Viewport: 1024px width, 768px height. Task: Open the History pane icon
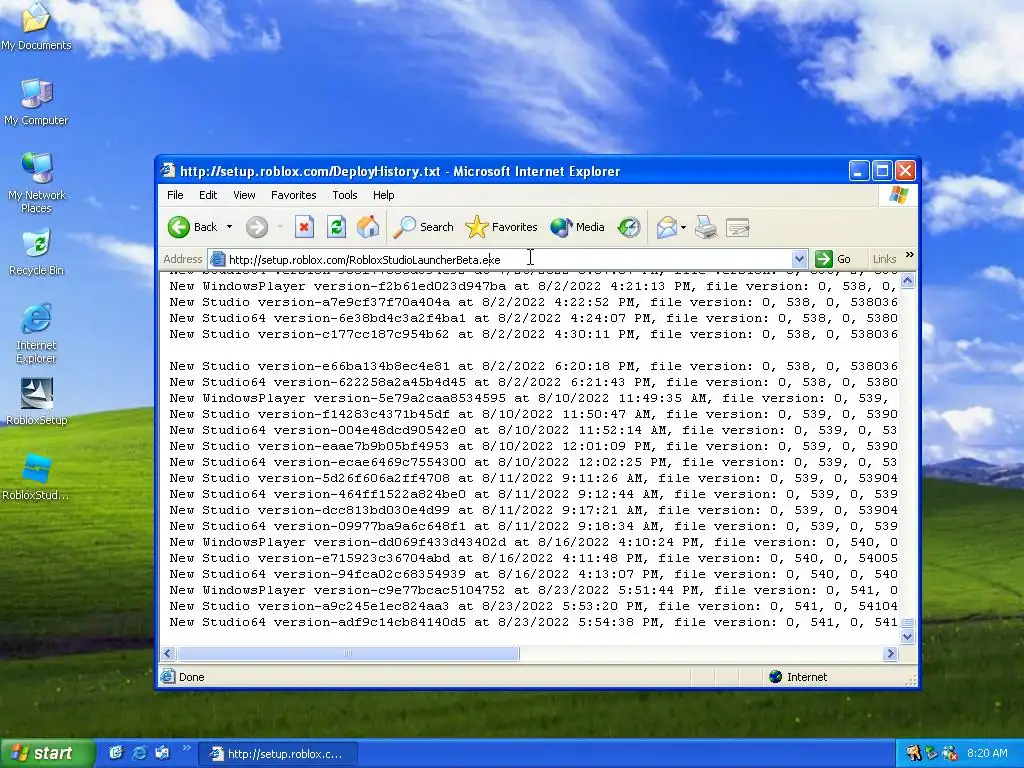pyautogui.click(x=629, y=227)
